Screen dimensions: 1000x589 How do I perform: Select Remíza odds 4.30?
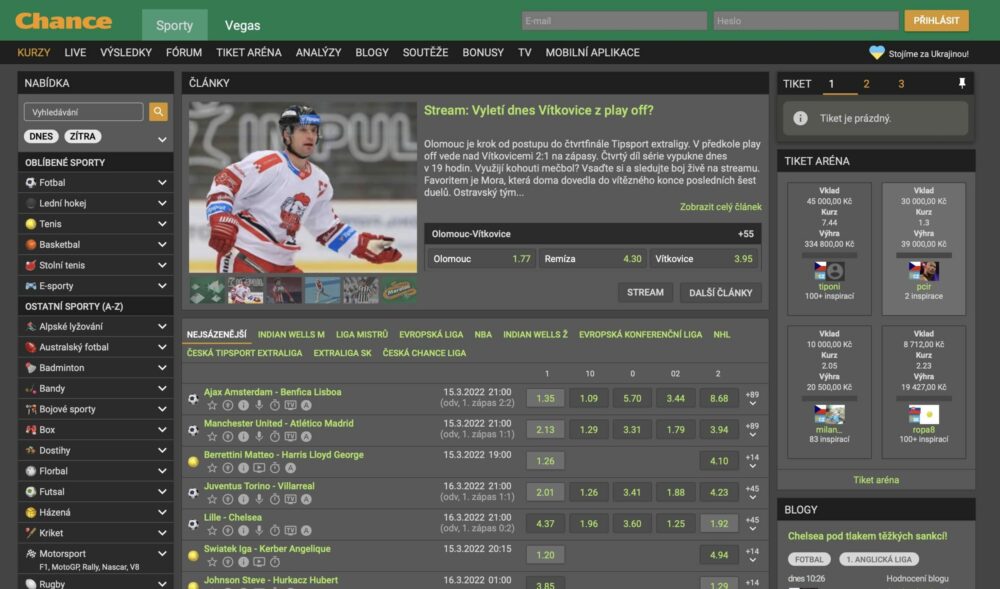pos(592,259)
